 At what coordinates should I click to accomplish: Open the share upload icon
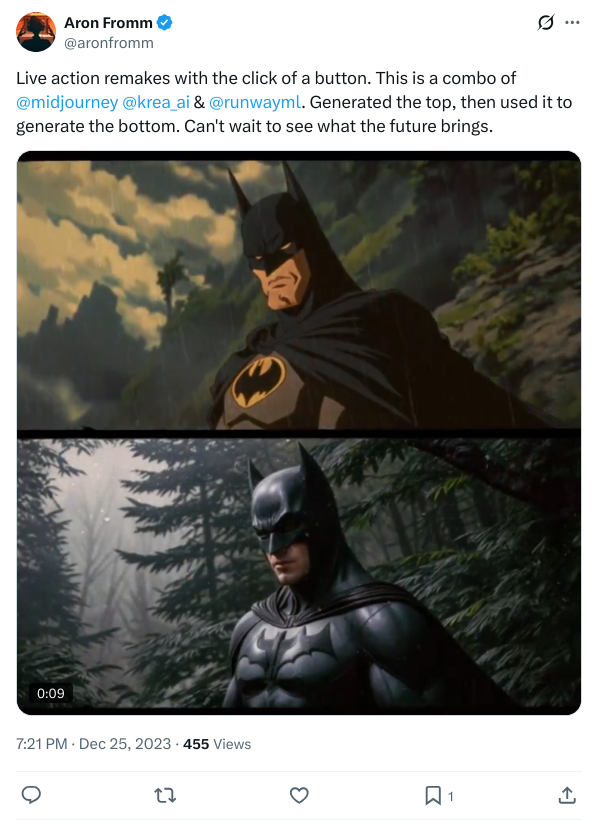(567, 795)
